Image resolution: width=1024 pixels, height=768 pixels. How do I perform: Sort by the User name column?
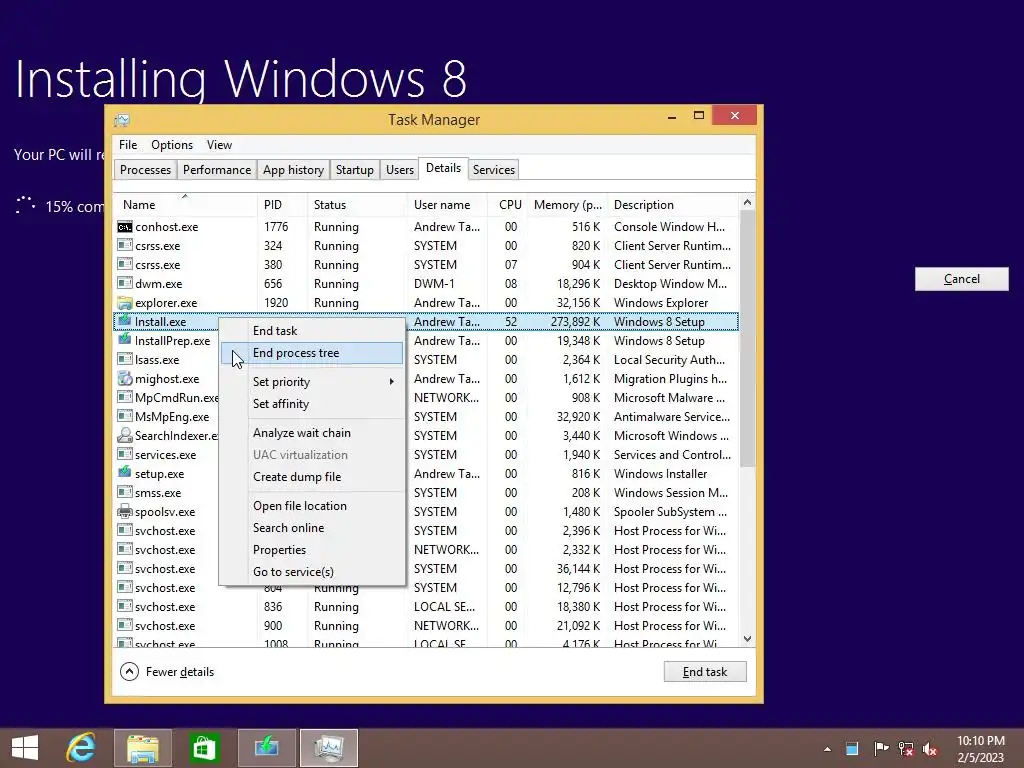[447, 204]
